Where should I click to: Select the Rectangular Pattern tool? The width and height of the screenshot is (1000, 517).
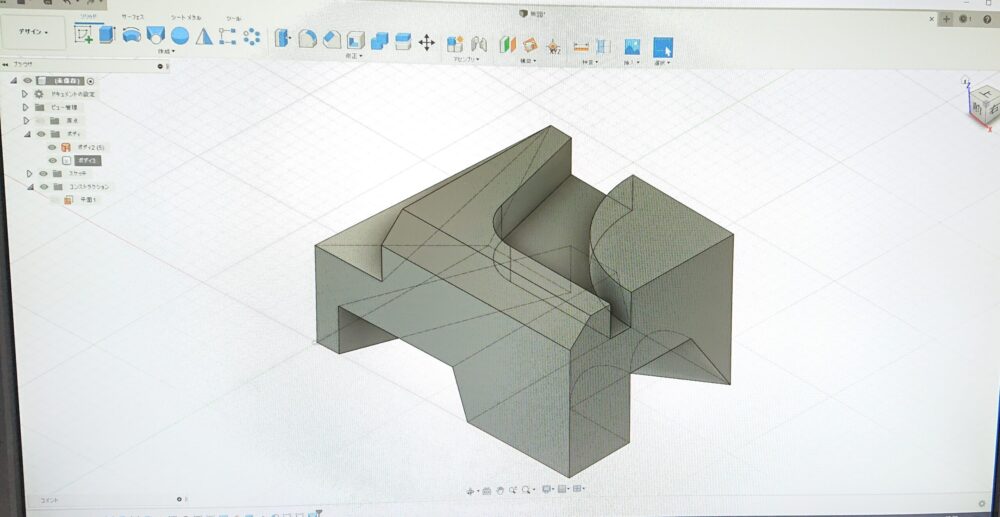coord(228,37)
